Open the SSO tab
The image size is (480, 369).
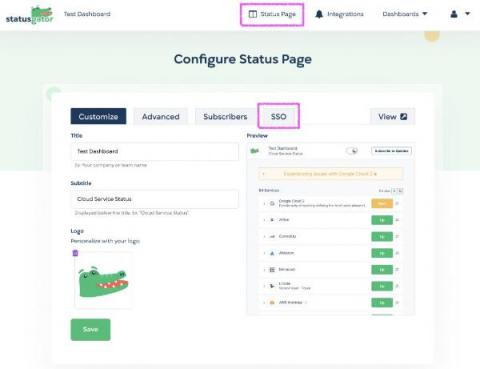point(279,116)
